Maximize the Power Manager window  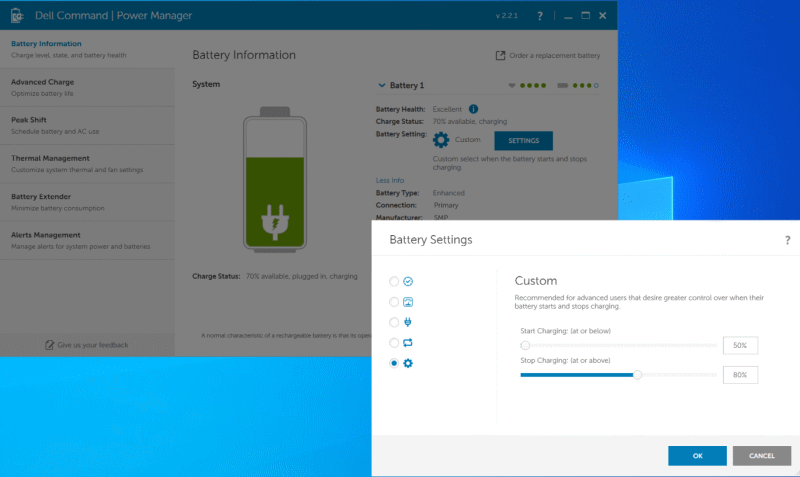coord(586,16)
